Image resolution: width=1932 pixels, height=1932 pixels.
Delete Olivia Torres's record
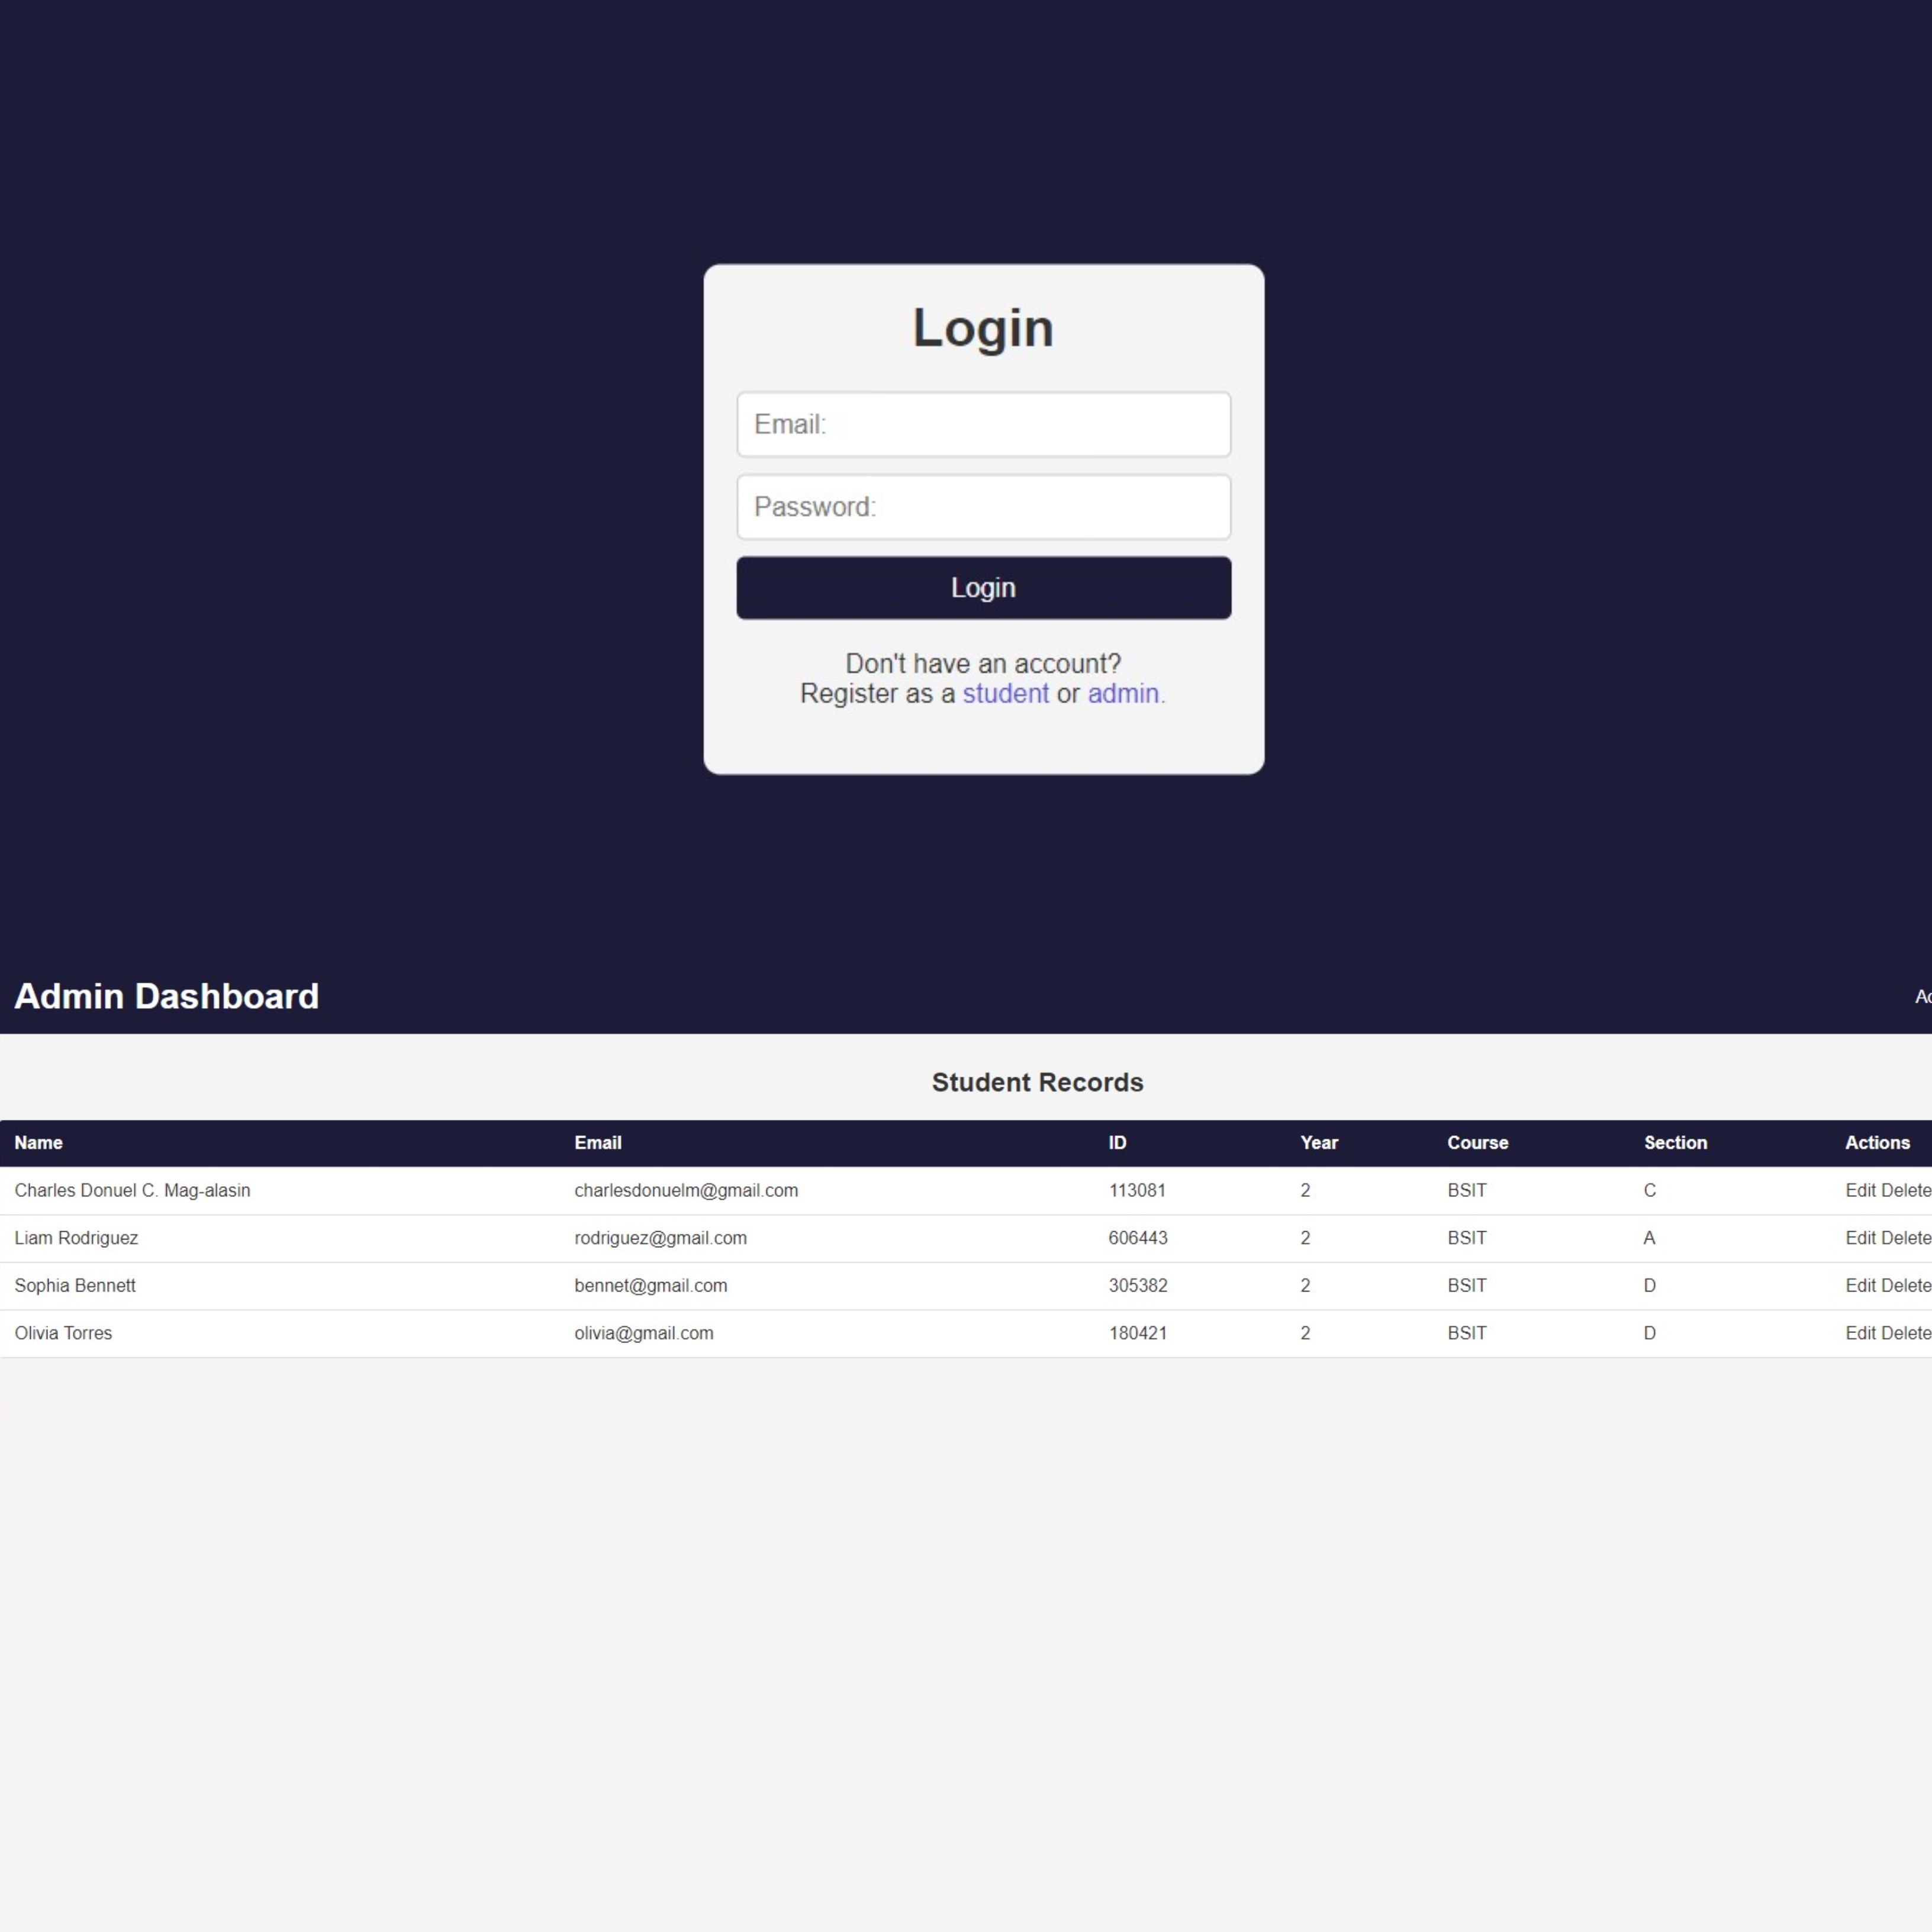1906,1333
